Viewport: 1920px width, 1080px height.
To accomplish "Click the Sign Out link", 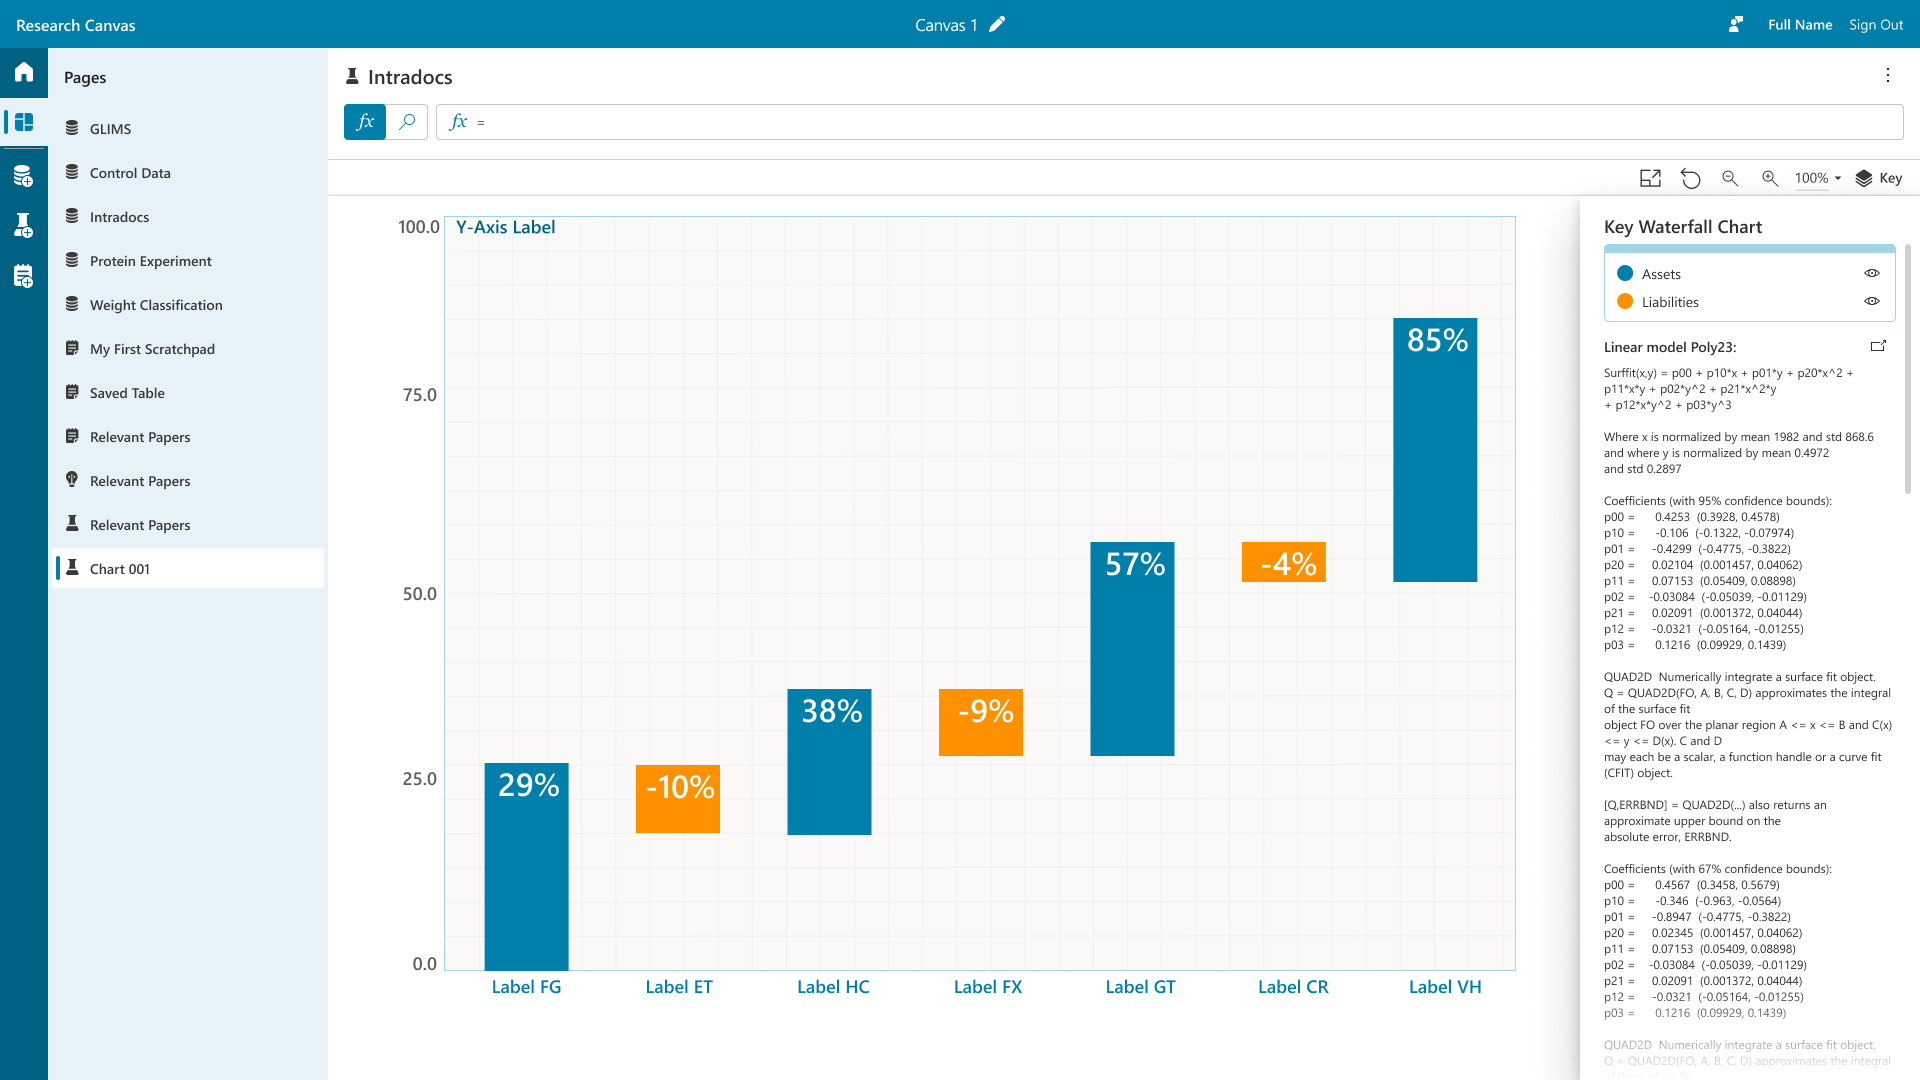I will (1875, 25).
